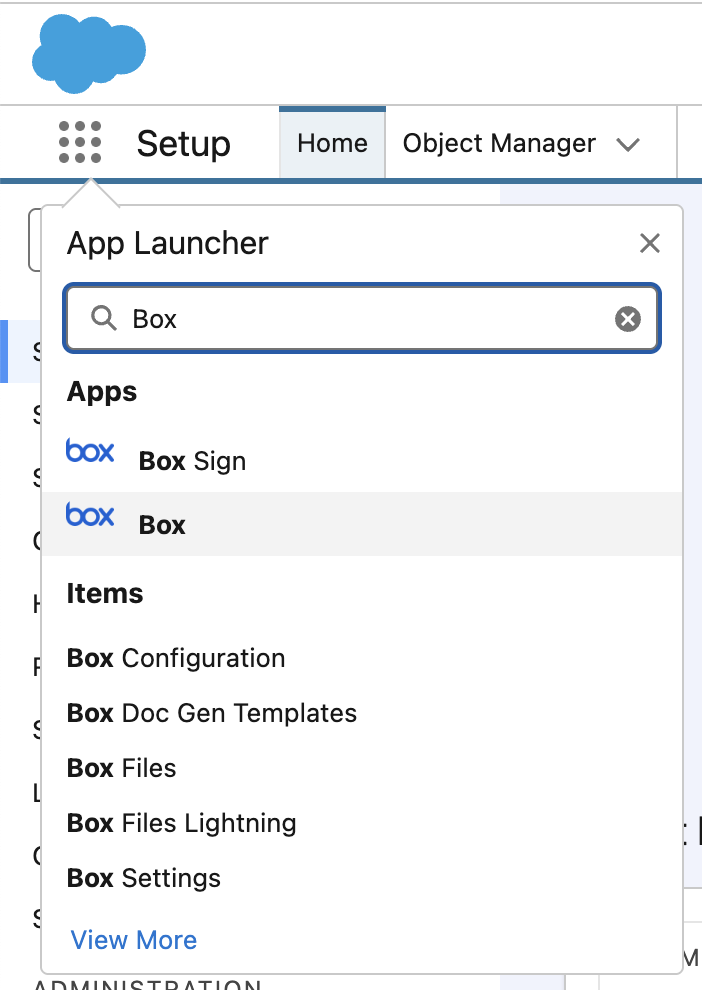Viewport: 702px width, 990px height.
Task: Open the Object Manager tab
Action: [x=499, y=143]
